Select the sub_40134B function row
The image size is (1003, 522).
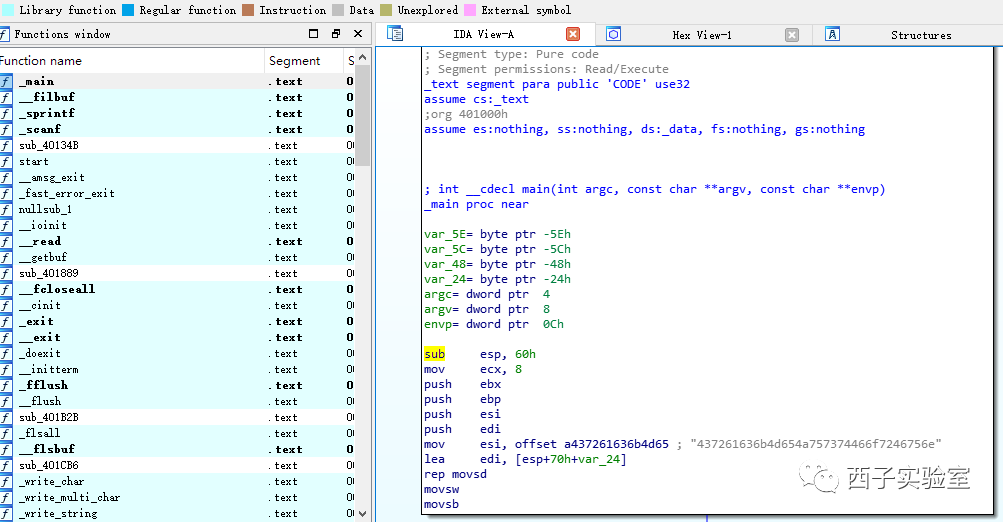tap(178, 145)
